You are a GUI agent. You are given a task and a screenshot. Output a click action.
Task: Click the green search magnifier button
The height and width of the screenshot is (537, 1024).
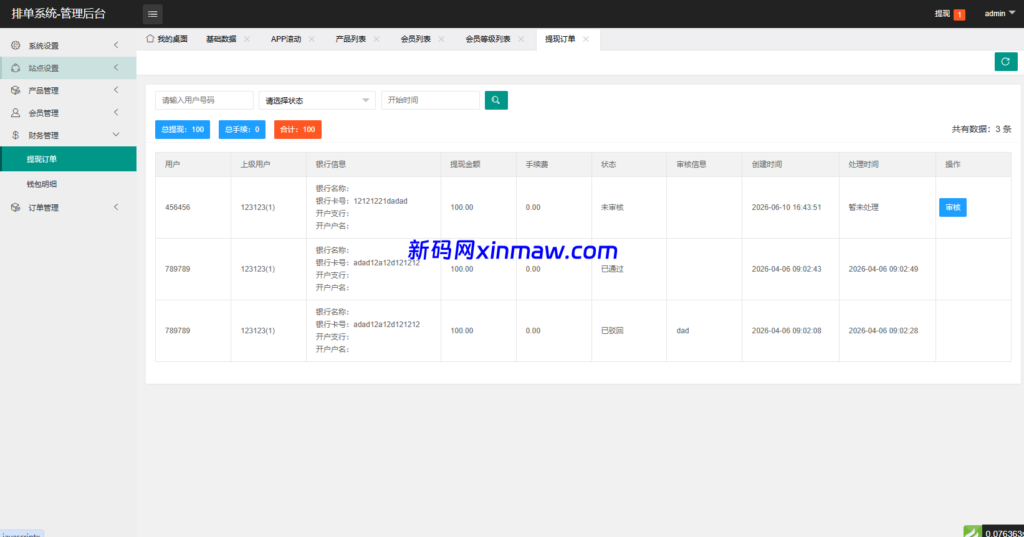coord(496,100)
